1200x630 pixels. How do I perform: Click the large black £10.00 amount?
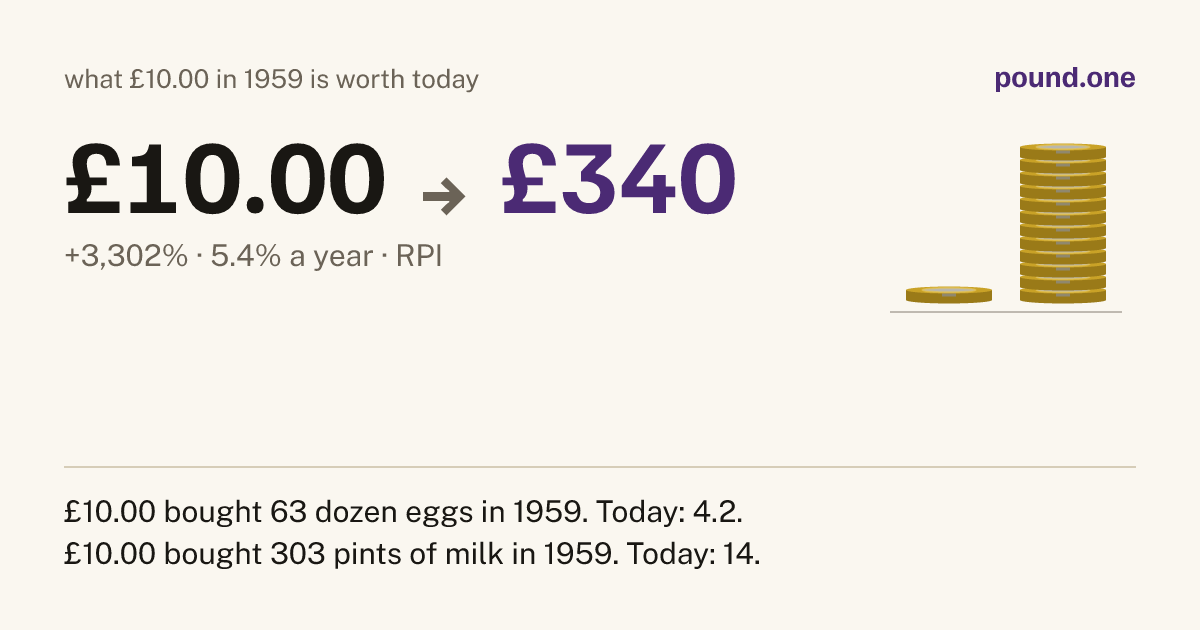coord(225,181)
